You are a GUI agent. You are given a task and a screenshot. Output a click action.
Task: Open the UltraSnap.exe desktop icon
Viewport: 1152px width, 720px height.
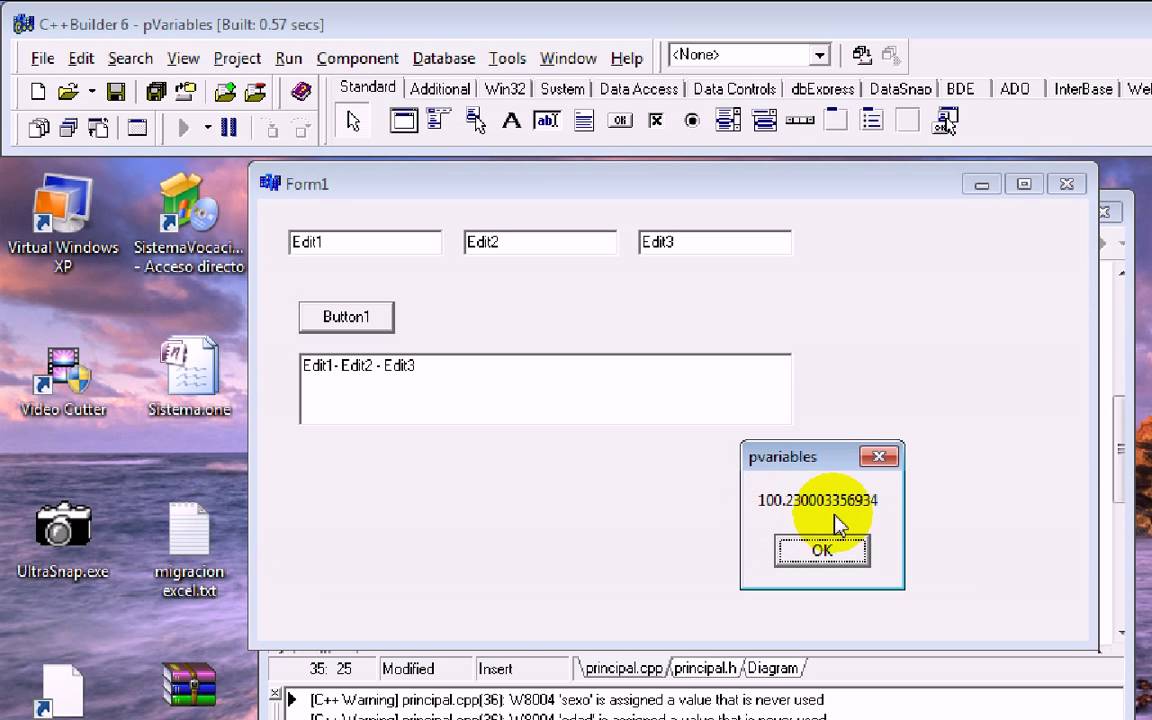coord(62,541)
